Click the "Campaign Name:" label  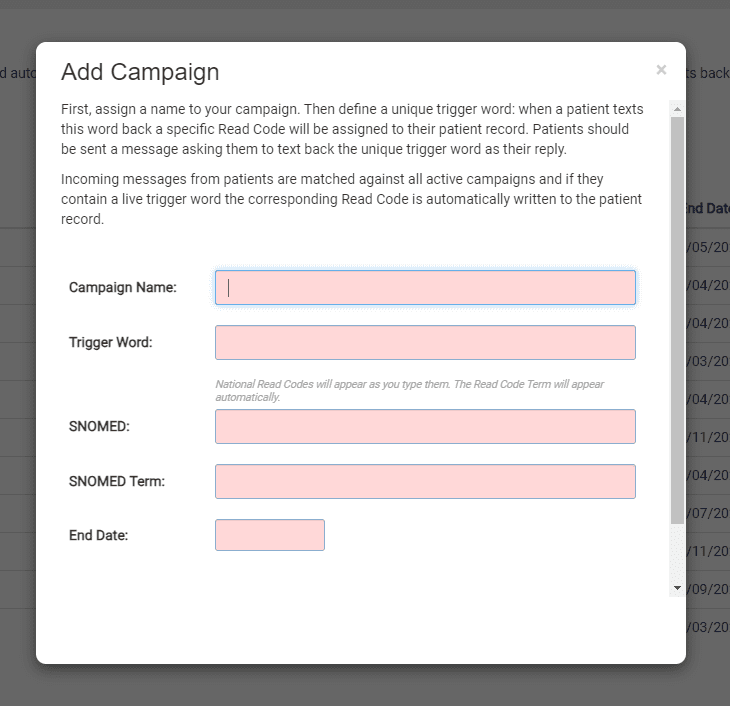[123, 288]
